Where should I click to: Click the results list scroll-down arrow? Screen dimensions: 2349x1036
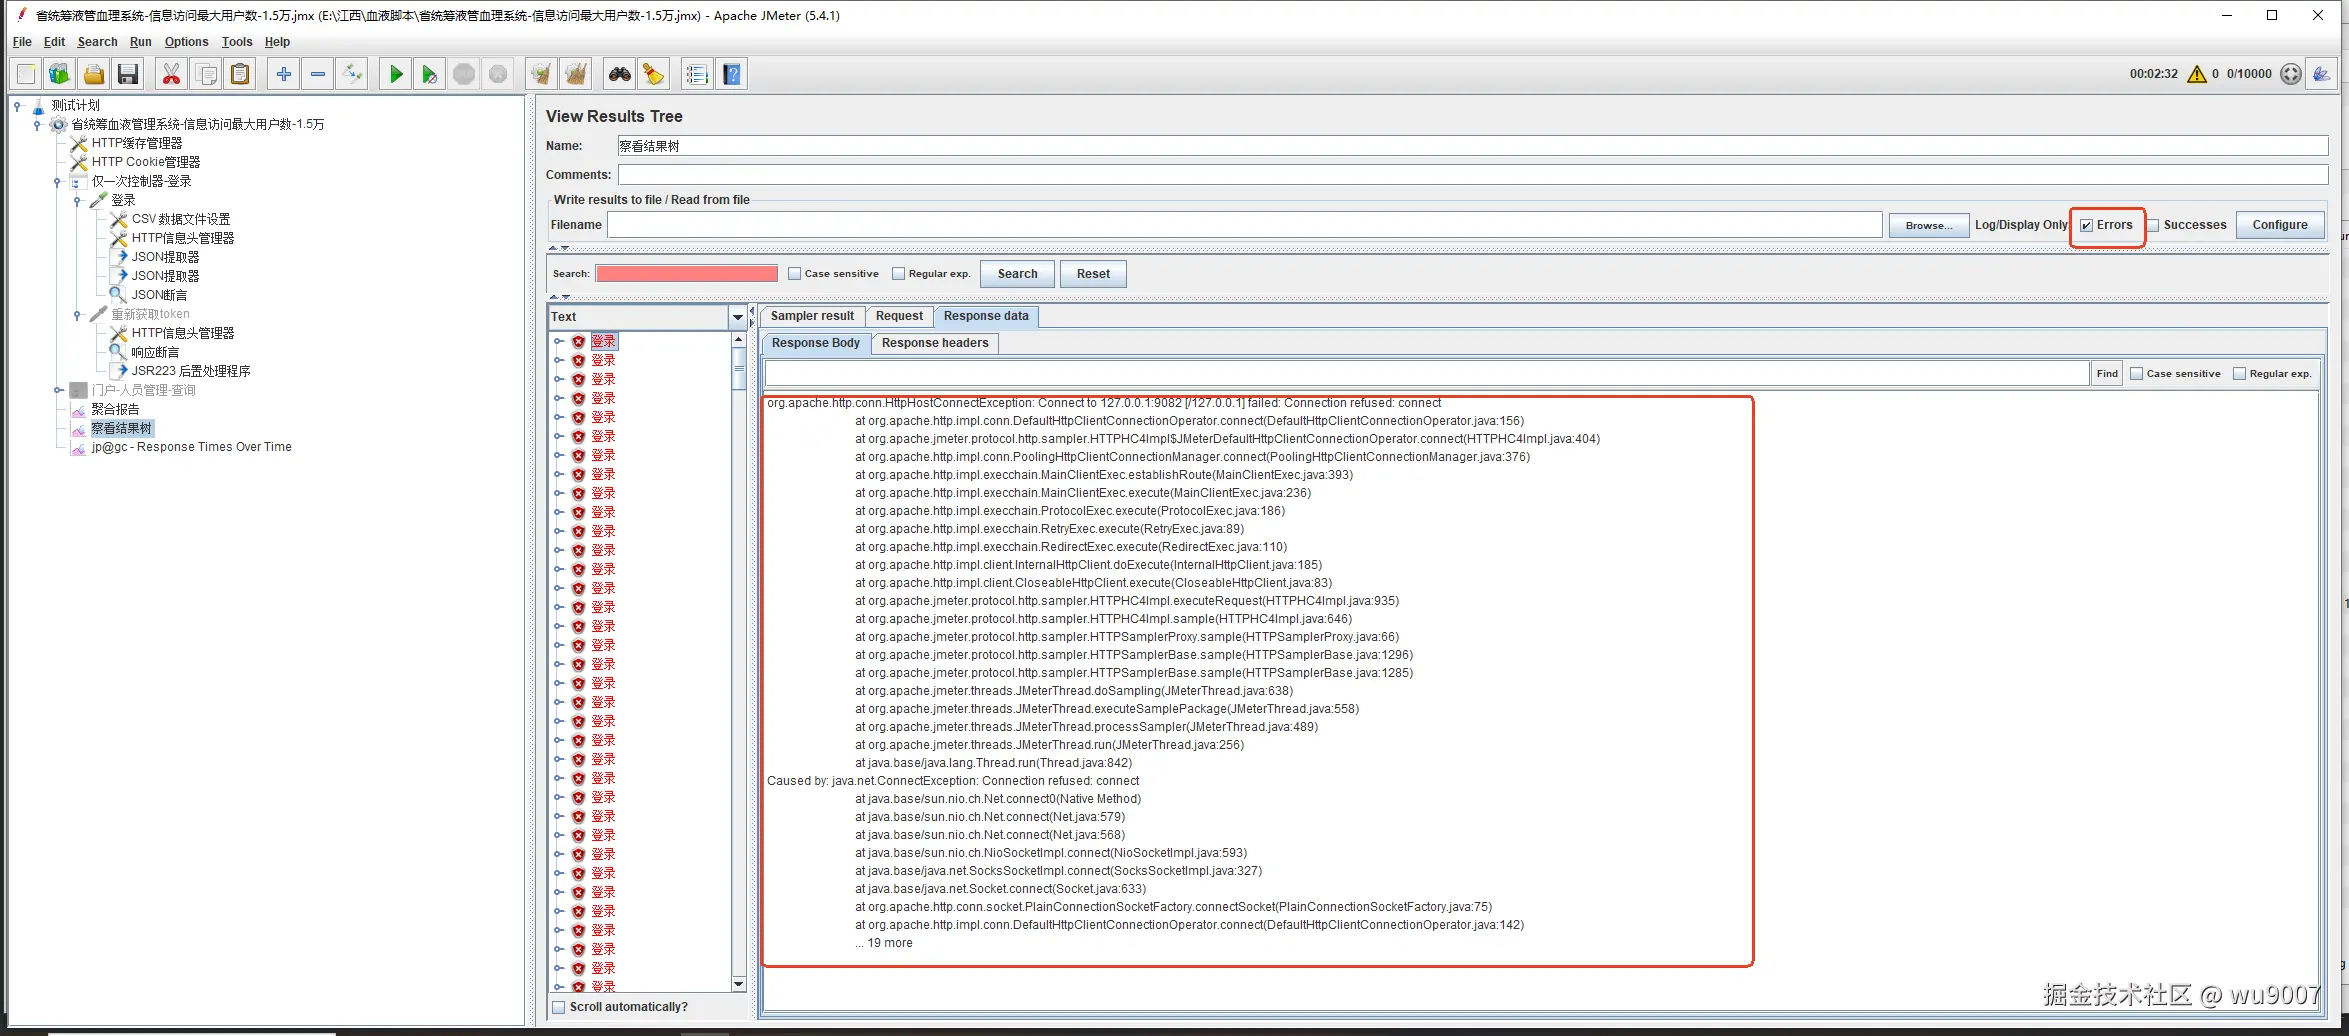[739, 984]
